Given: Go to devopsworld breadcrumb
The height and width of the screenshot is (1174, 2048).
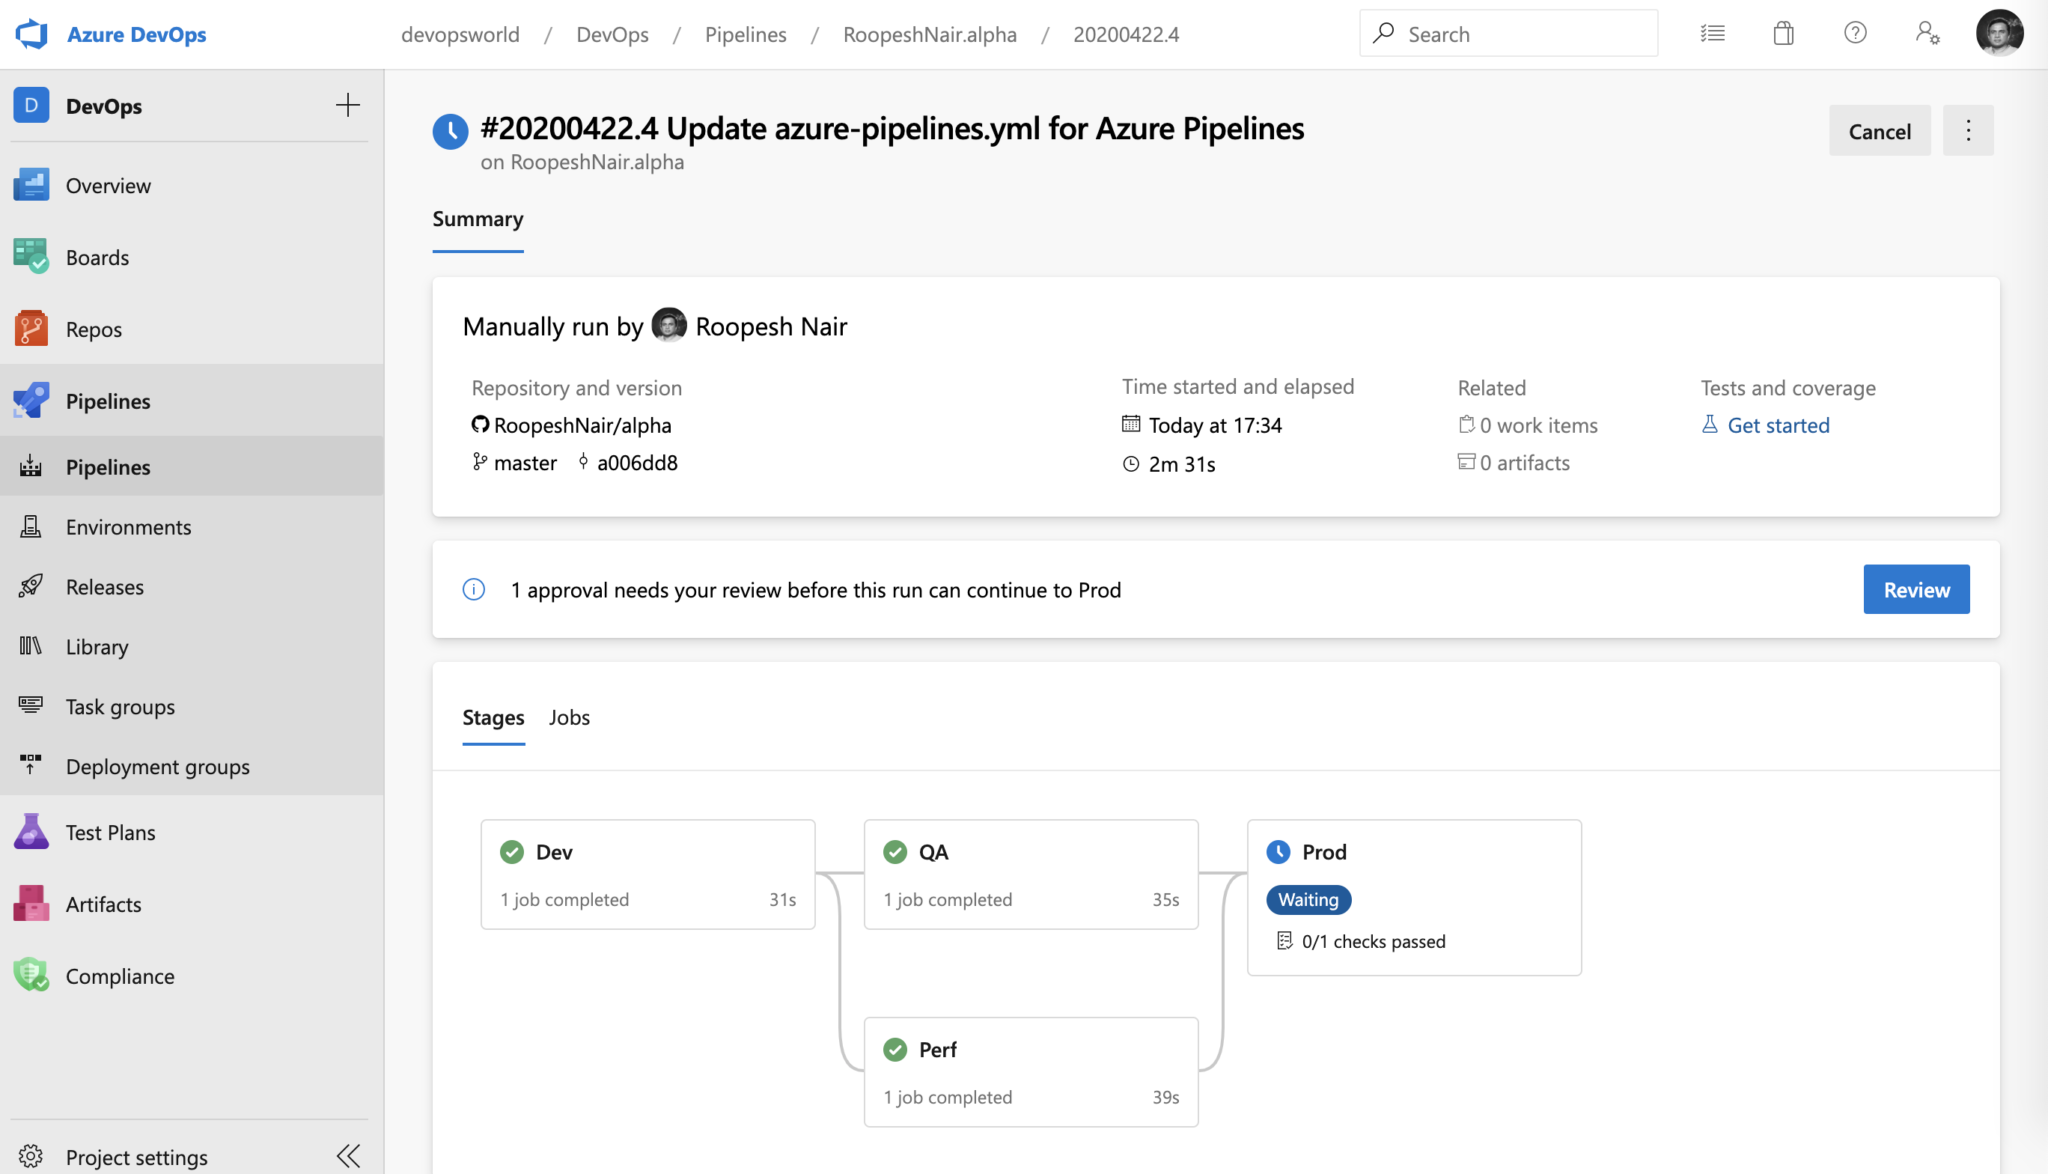Looking at the screenshot, I should click(460, 34).
